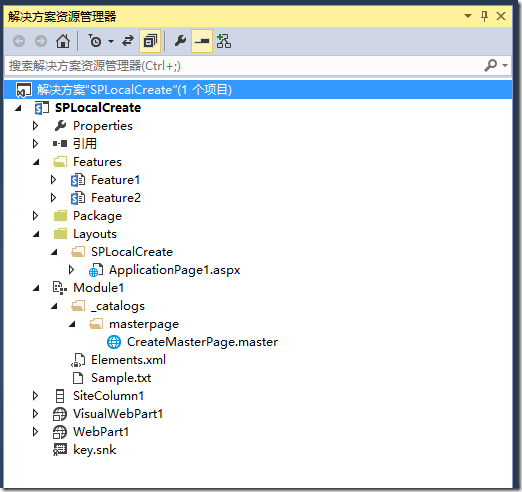Toggle the Preview Selected Items button
Screen dimensions: 522x492
[202, 41]
